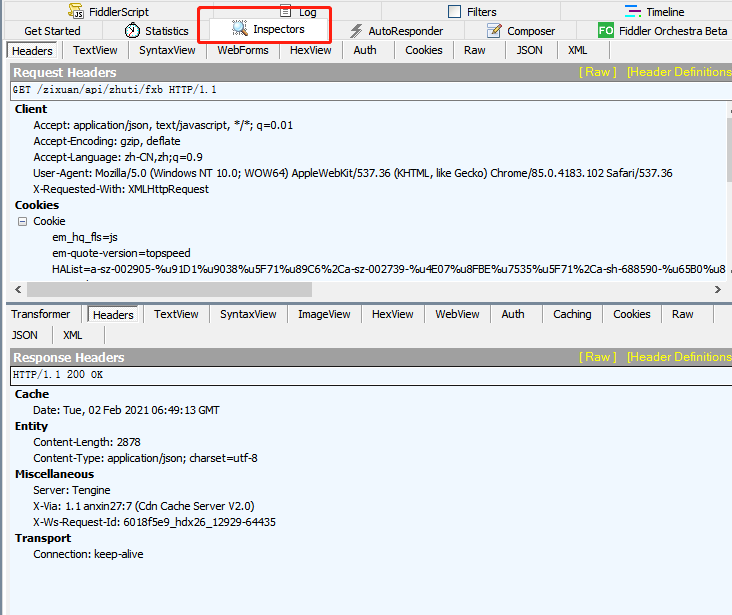This screenshot has height=615, width=732.
Task: Open the AutoResponder tab
Action: click(x=396, y=31)
